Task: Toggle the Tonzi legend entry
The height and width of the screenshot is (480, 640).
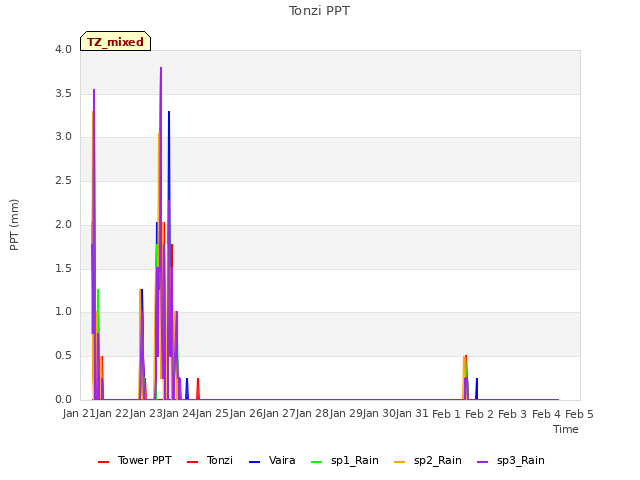Action: click(210, 461)
